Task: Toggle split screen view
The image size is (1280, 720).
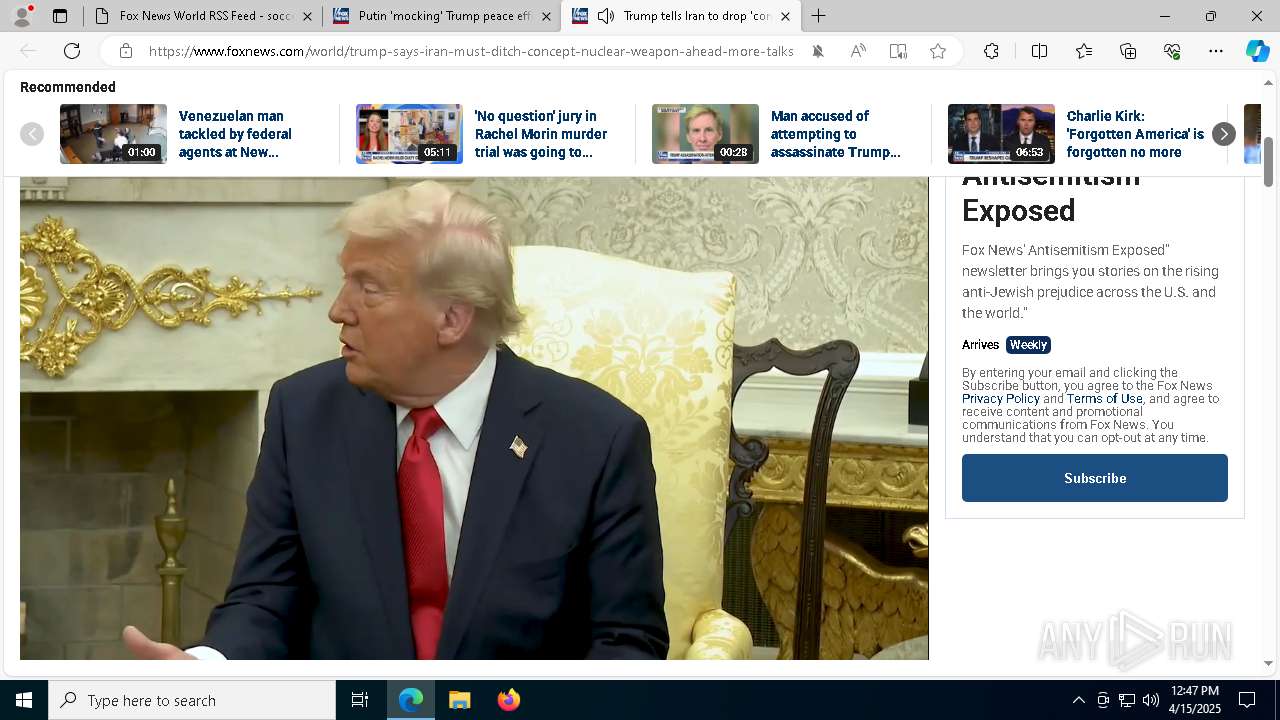Action: tap(1039, 51)
